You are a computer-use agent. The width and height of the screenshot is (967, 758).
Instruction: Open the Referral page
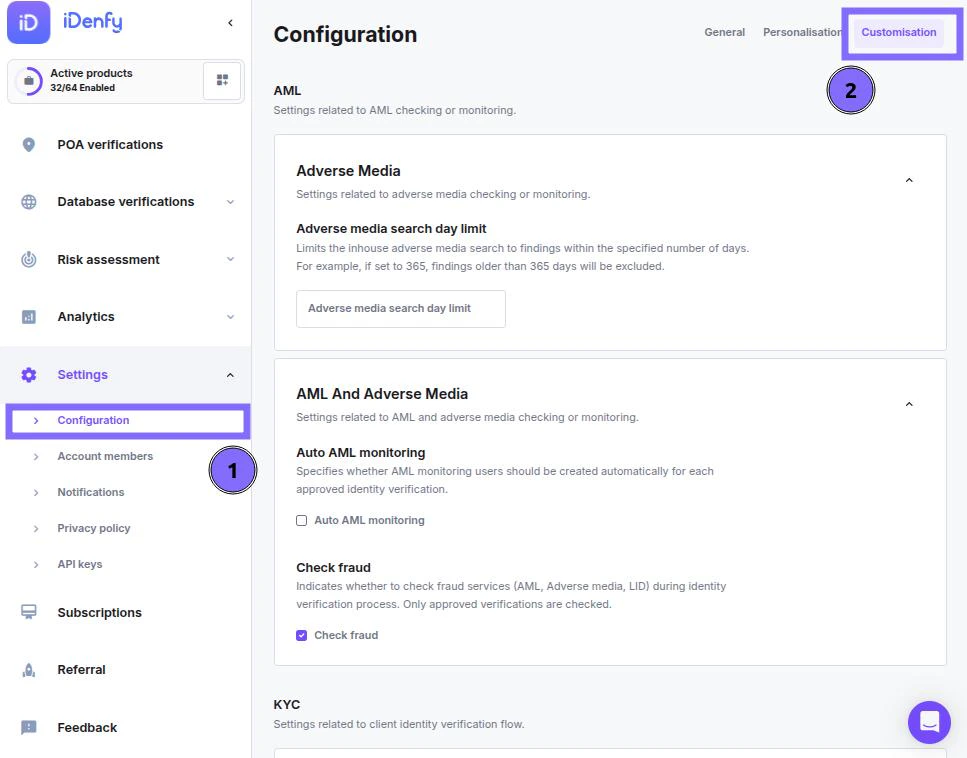click(x=81, y=670)
